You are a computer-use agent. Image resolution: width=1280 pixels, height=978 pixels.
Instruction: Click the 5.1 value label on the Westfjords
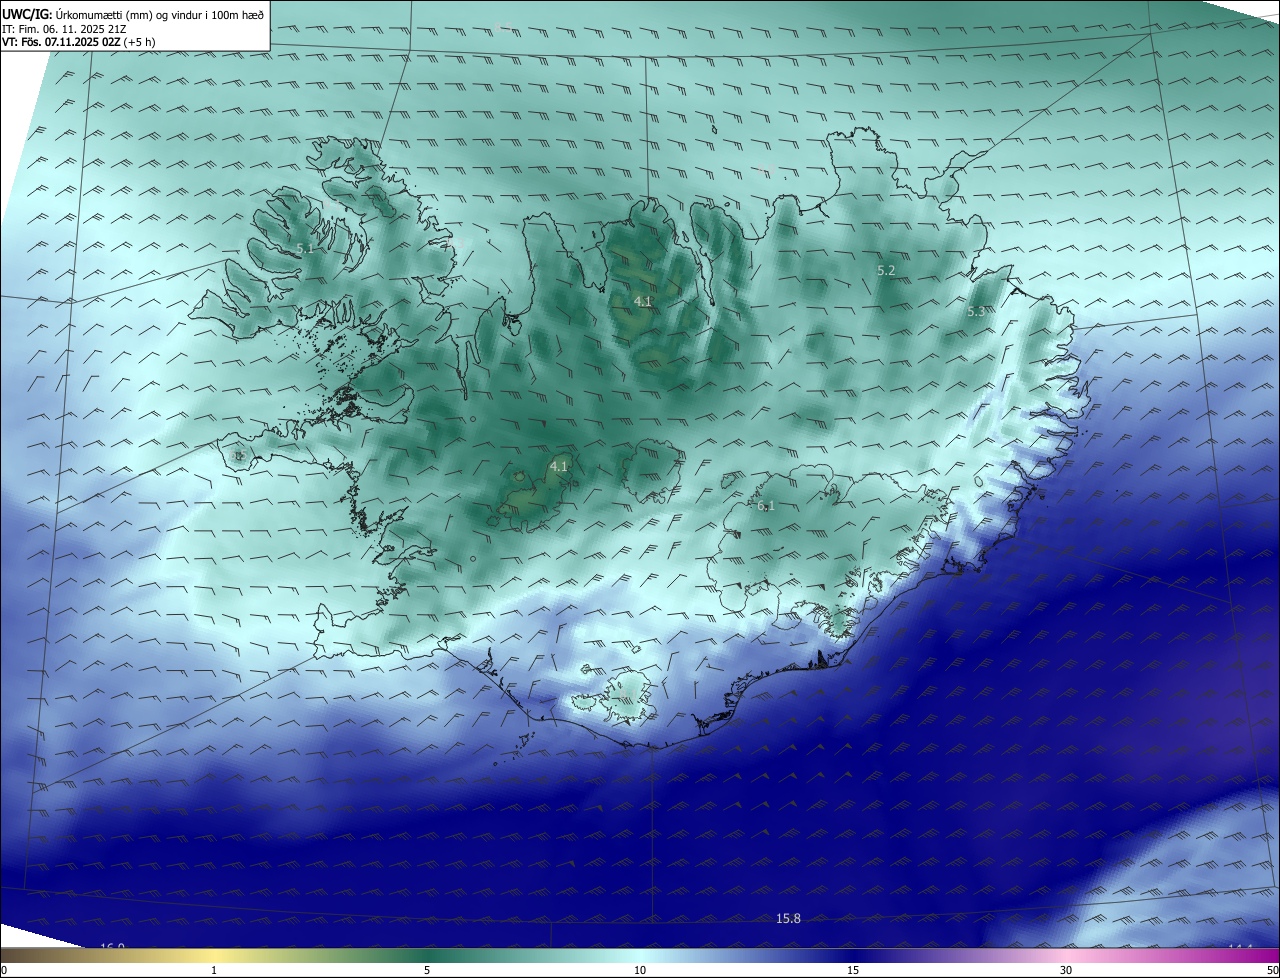click(305, 248)
